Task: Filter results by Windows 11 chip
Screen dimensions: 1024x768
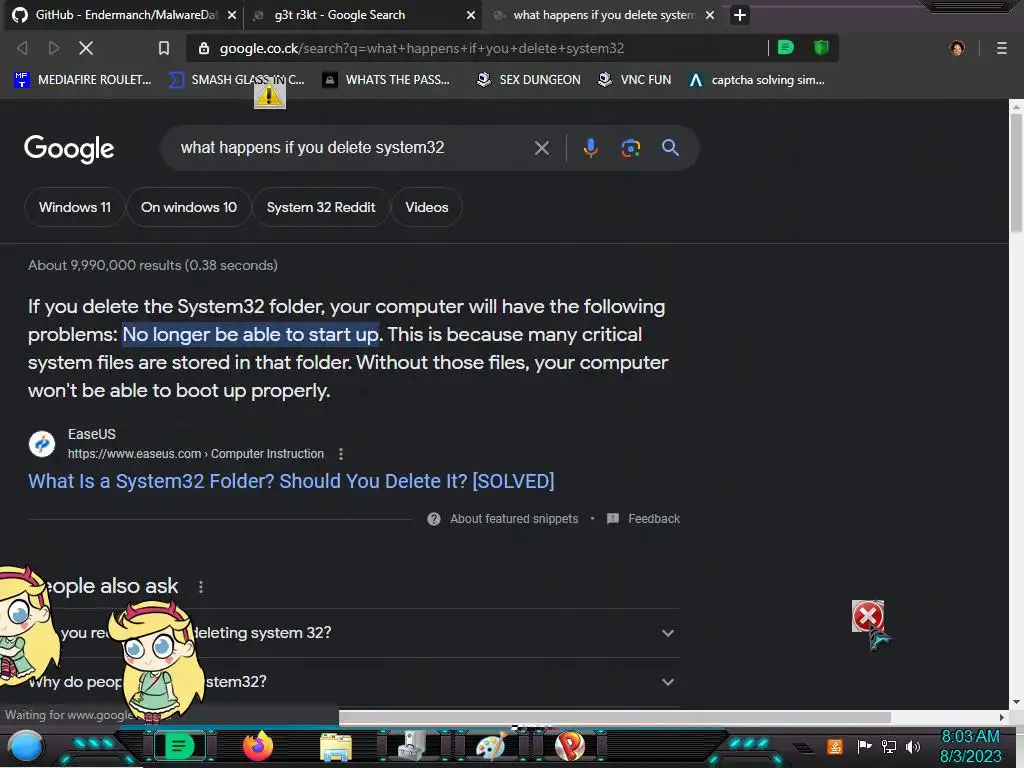Action: click(x=74, y=207)
